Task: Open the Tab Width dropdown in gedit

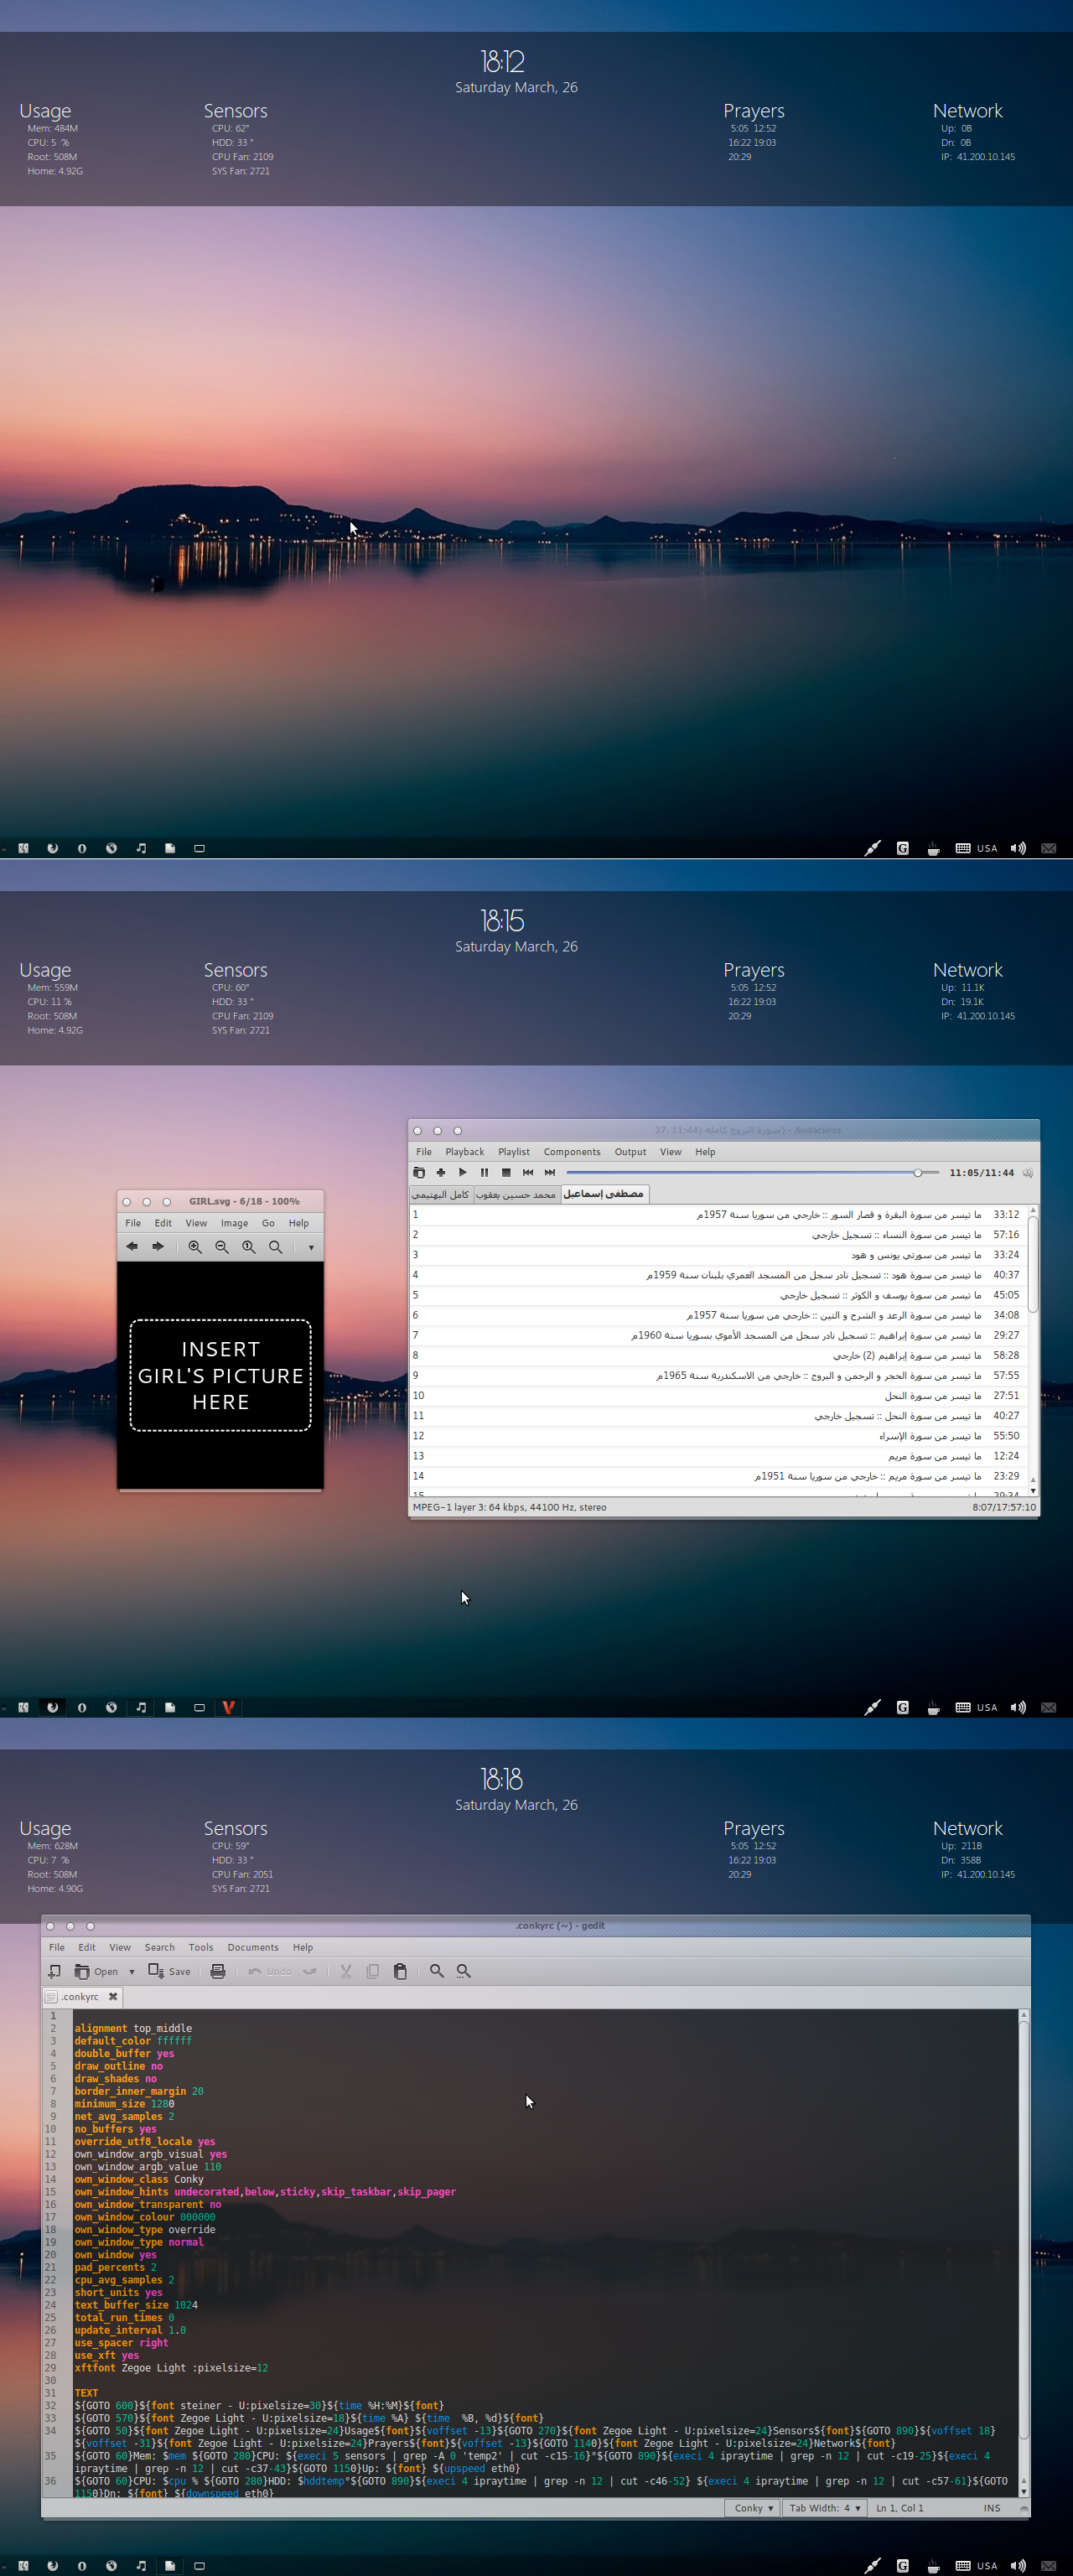Action: coord(824,2507)
